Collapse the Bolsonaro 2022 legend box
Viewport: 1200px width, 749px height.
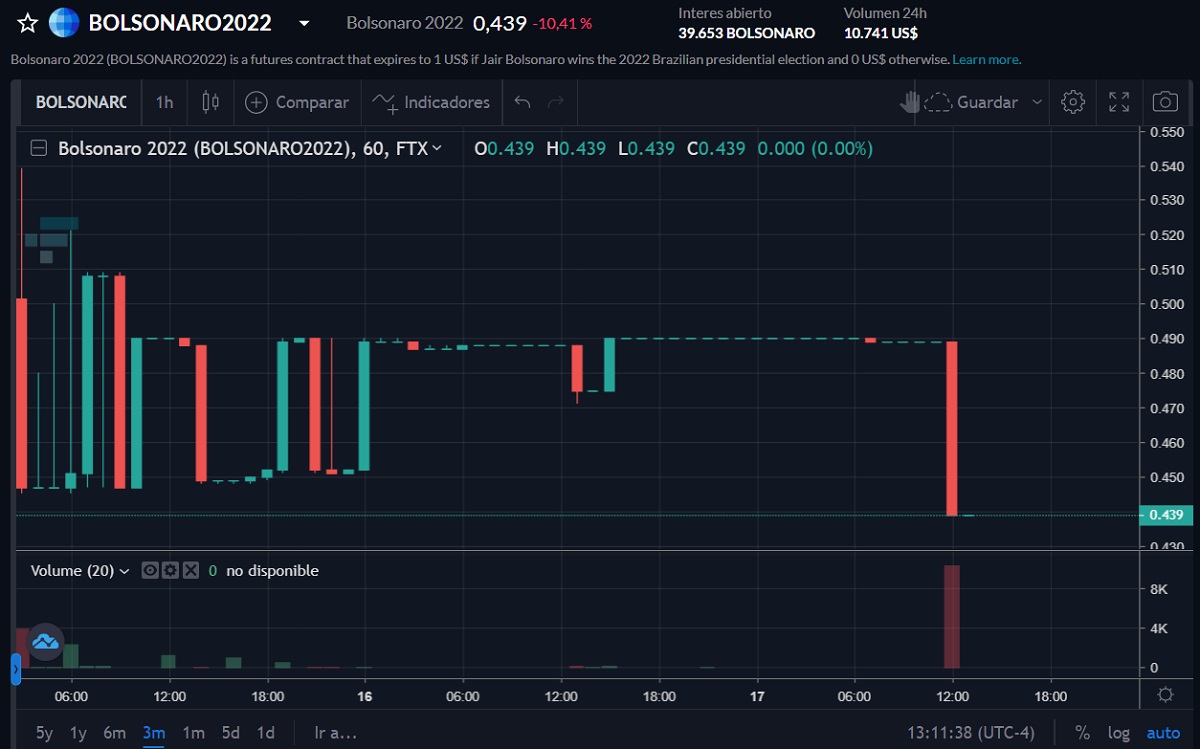click(x=39, y=149)
